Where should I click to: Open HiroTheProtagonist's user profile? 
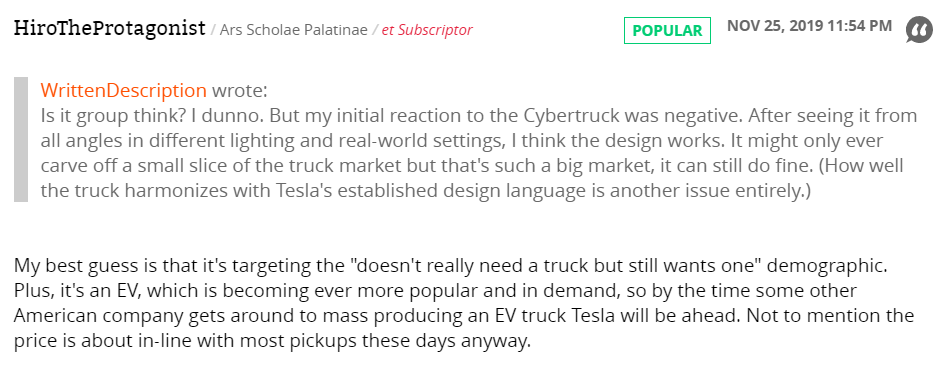[110, 28]
